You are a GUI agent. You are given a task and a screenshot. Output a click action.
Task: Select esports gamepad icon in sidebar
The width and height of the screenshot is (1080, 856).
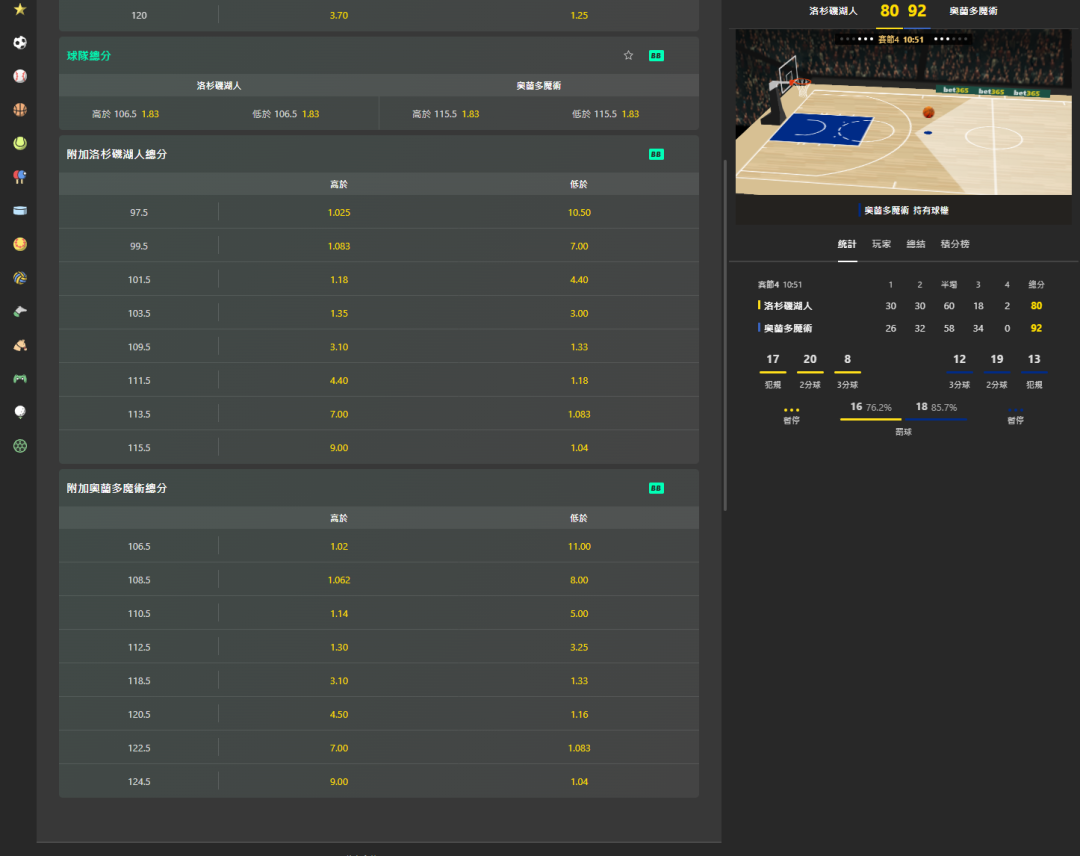tap(20, 379)
